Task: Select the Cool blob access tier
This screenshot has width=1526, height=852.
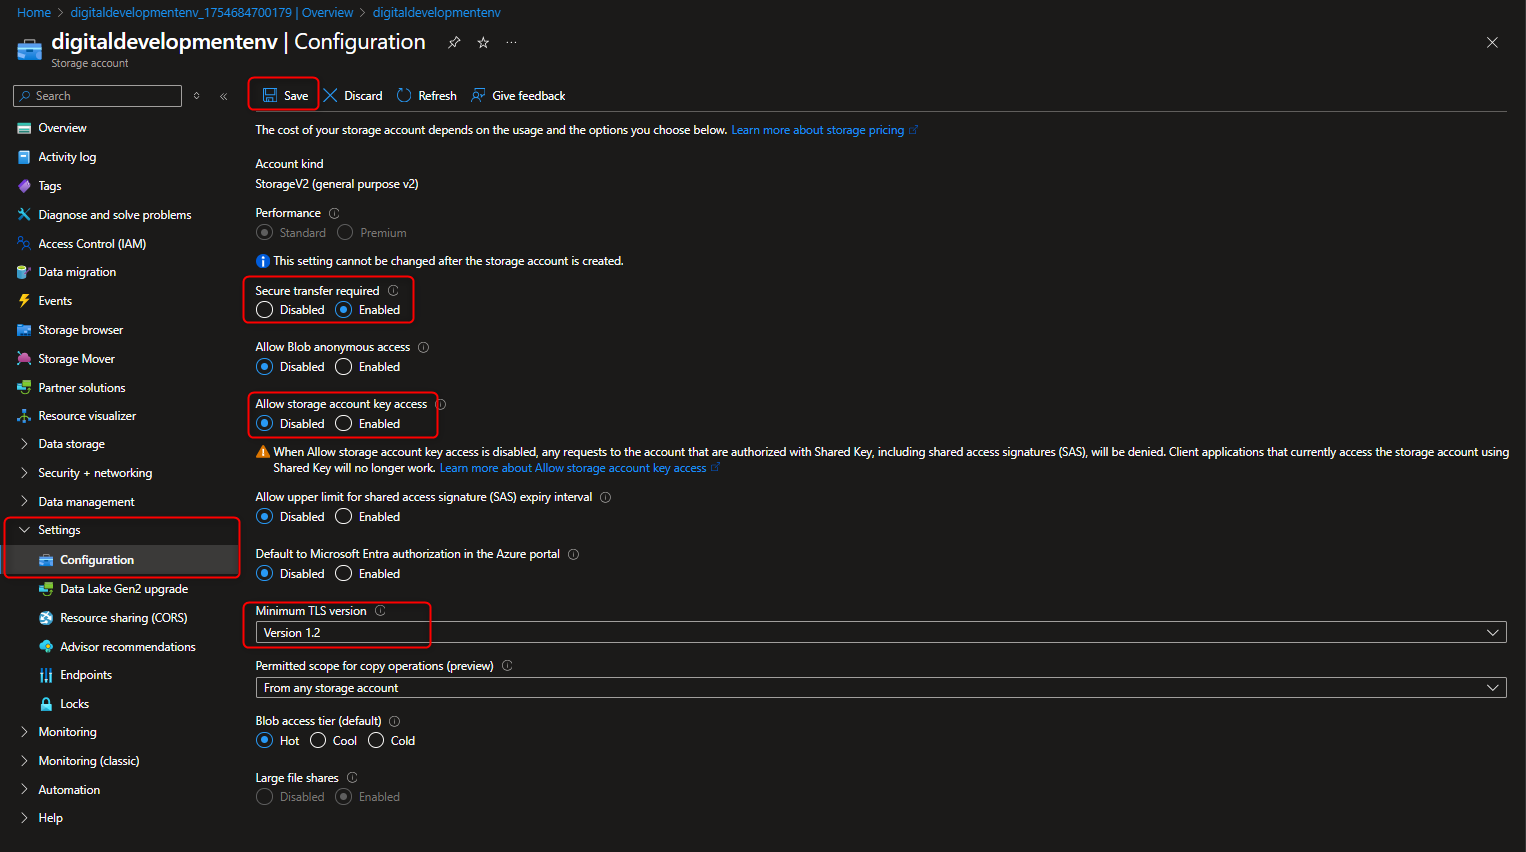Action: [x=317, y=740]
